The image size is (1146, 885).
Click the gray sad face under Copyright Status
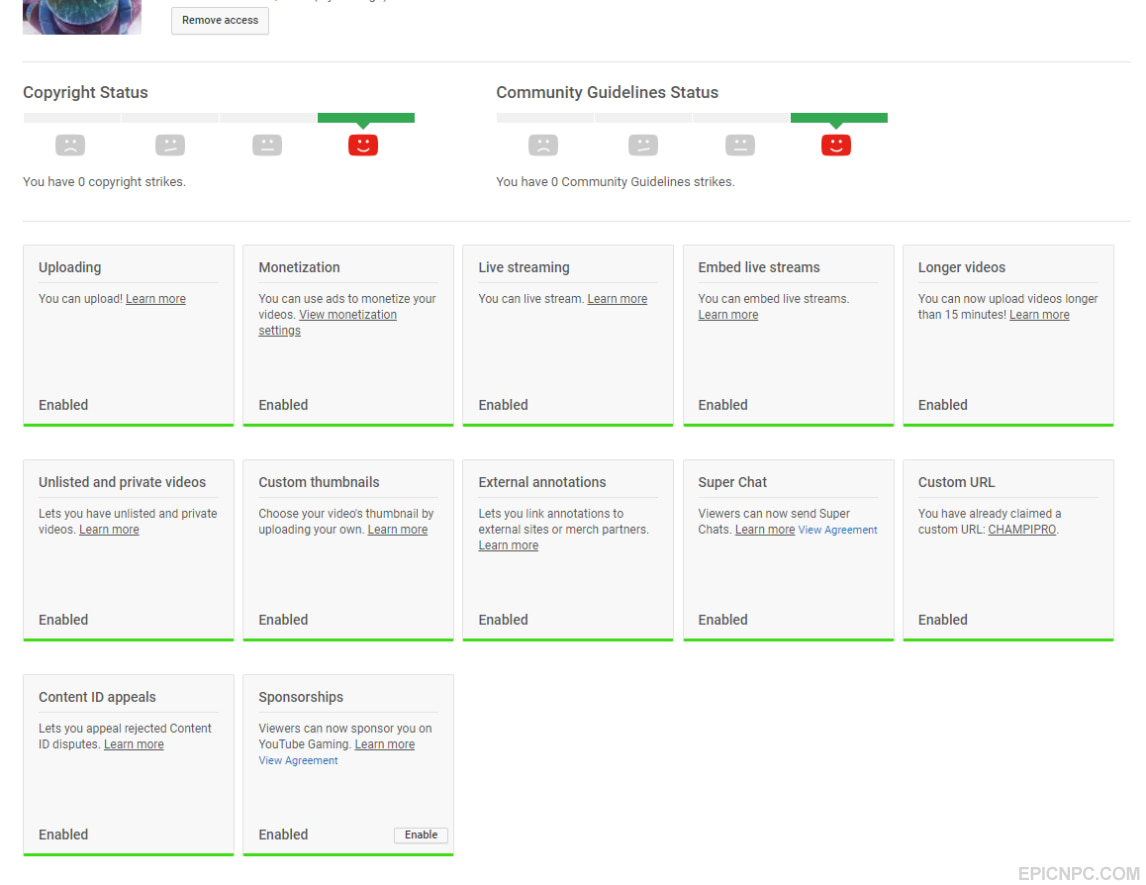click(70, 145)
